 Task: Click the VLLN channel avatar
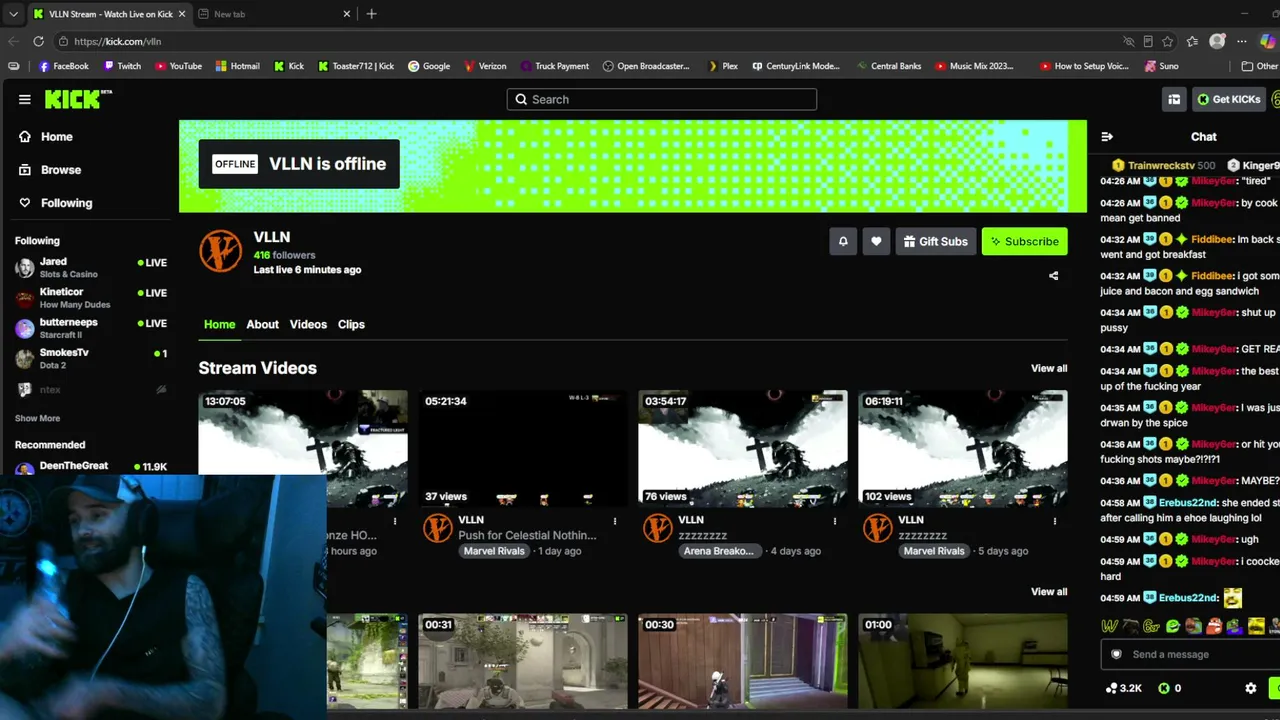coord(220,250)
